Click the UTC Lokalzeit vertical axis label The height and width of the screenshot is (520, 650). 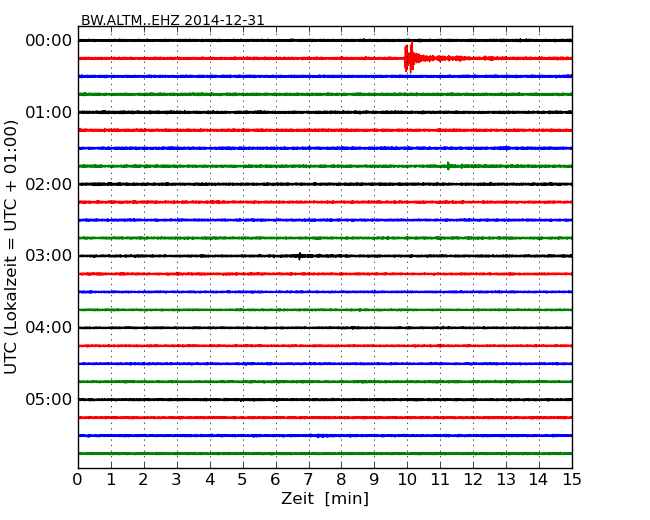pyautogui.click(x=11, y=247)
